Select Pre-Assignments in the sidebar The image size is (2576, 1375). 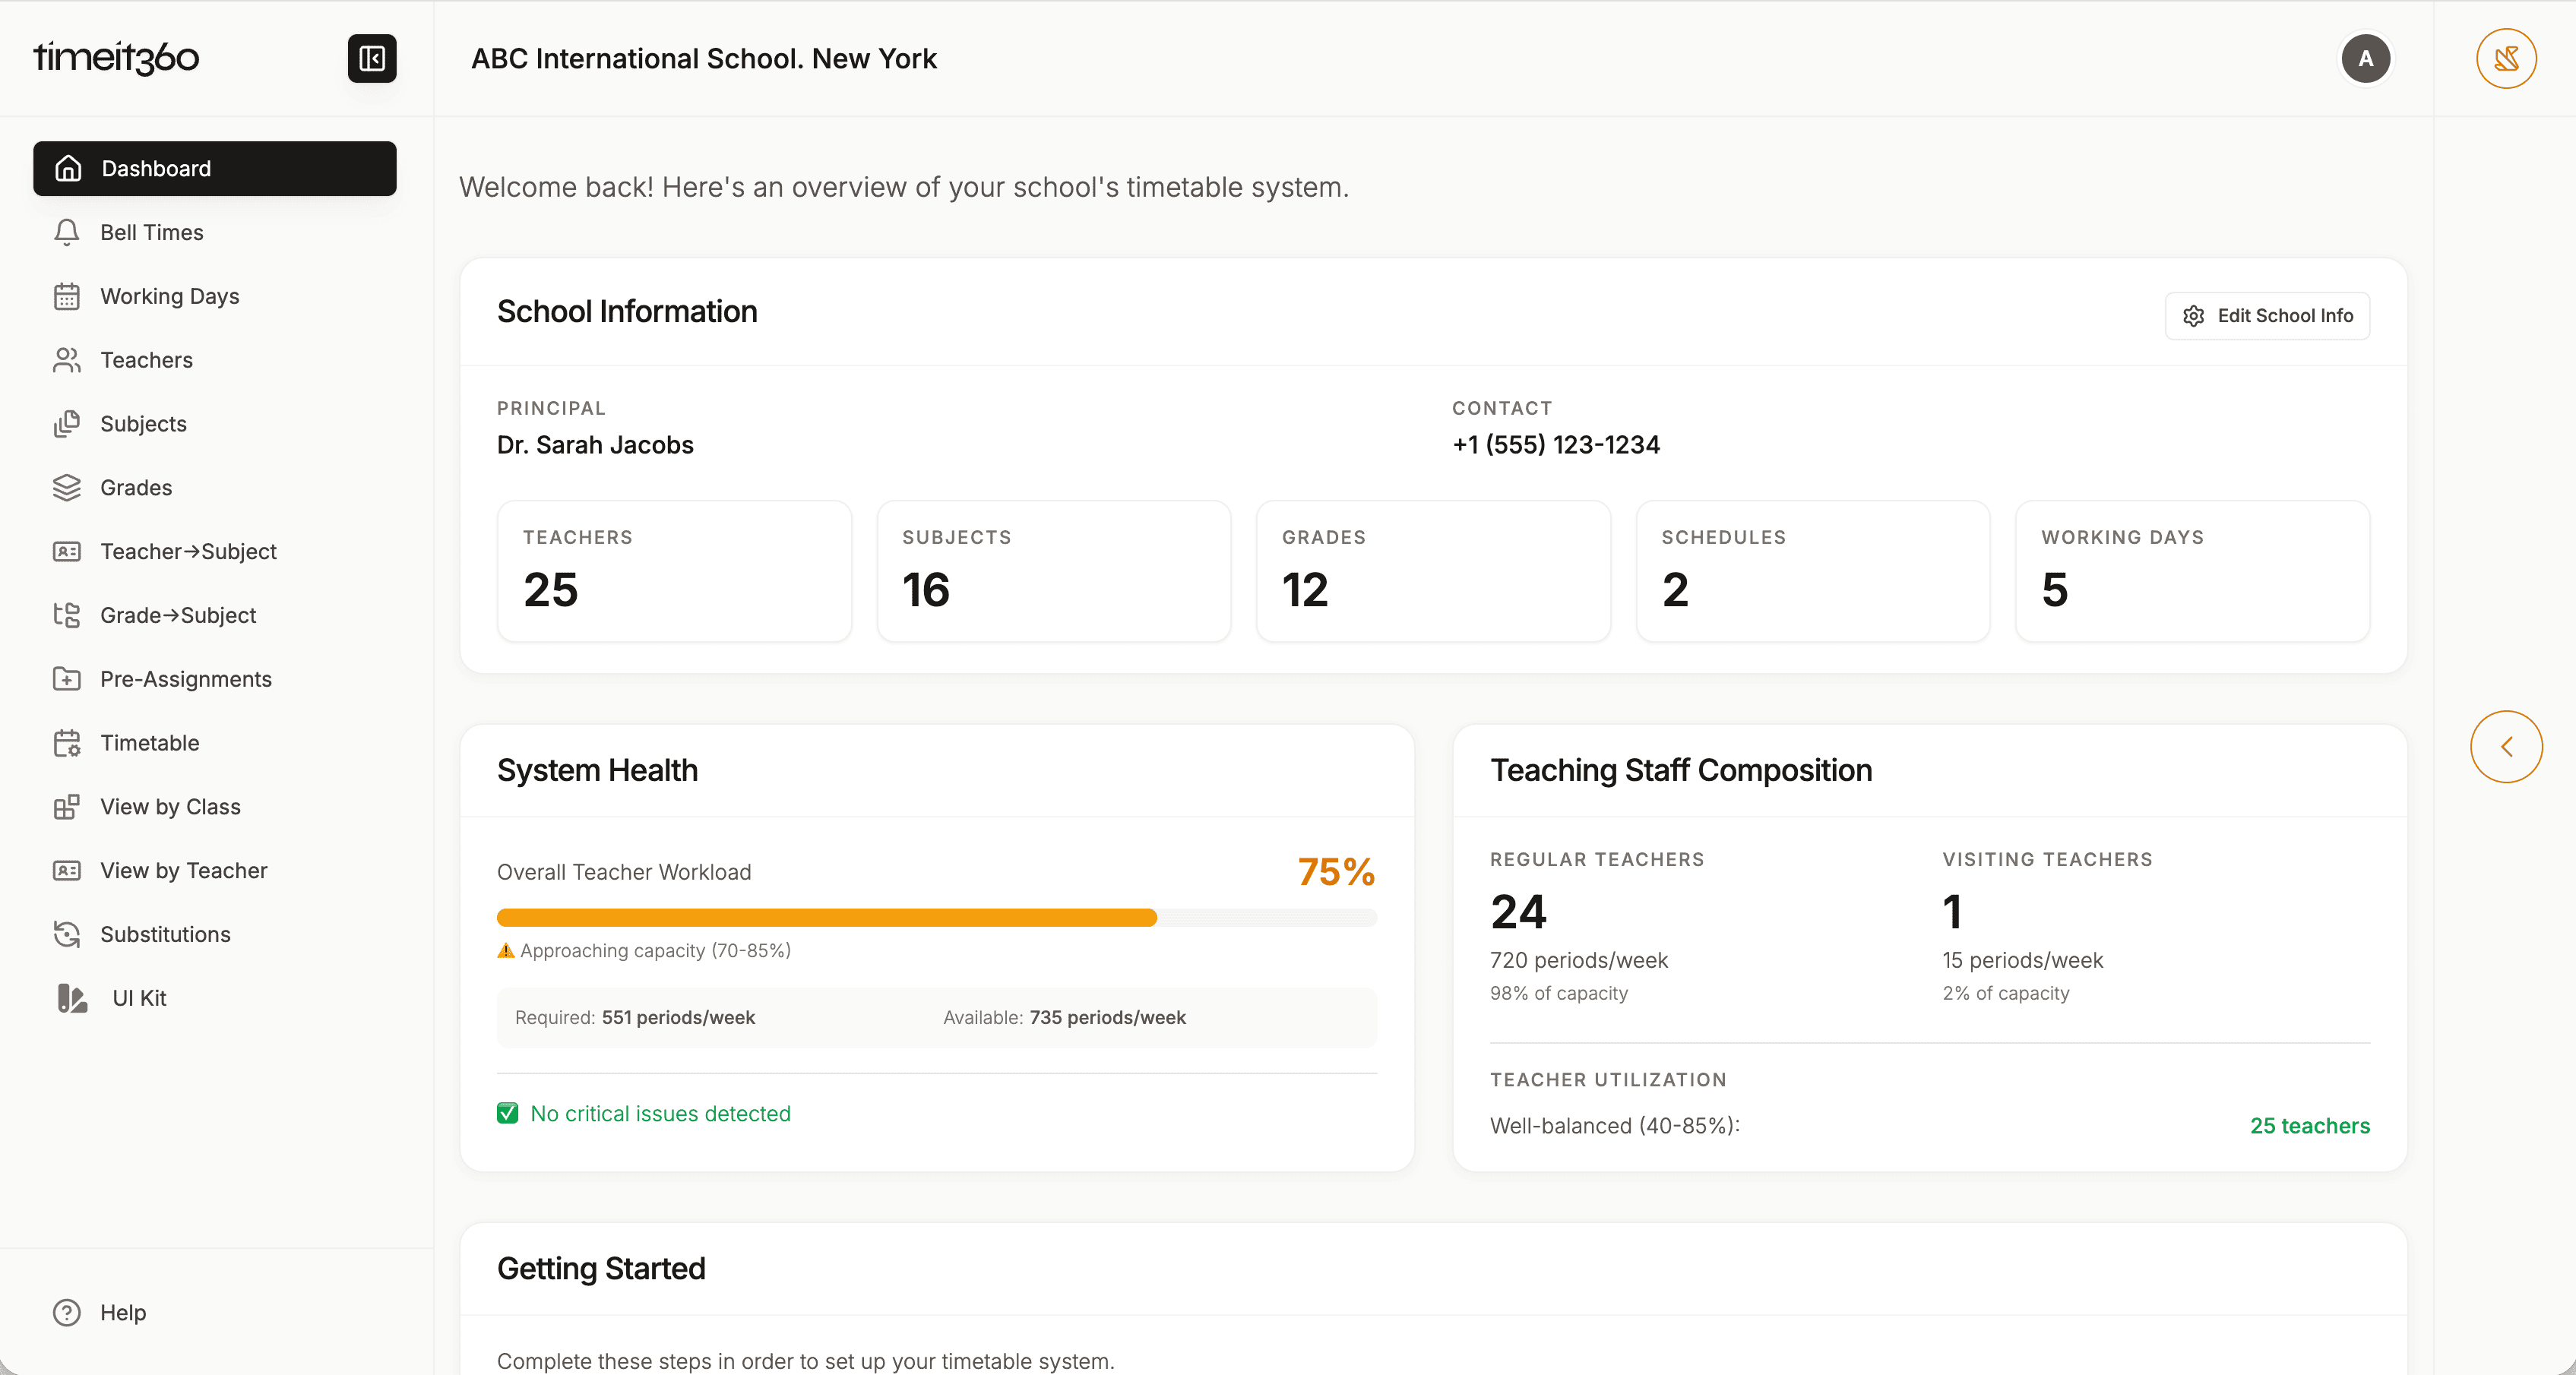186,679
